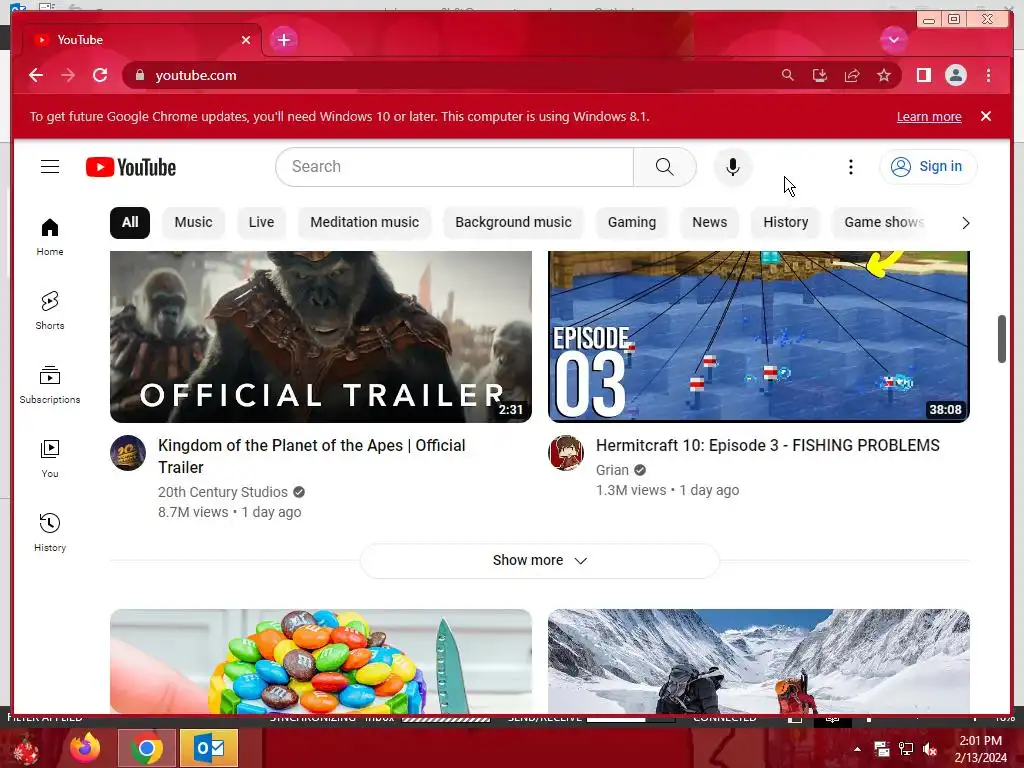Play the Episode 03 fishing thumbnail
Screen dimensions: 1024x768
click(x=759, y=336)
